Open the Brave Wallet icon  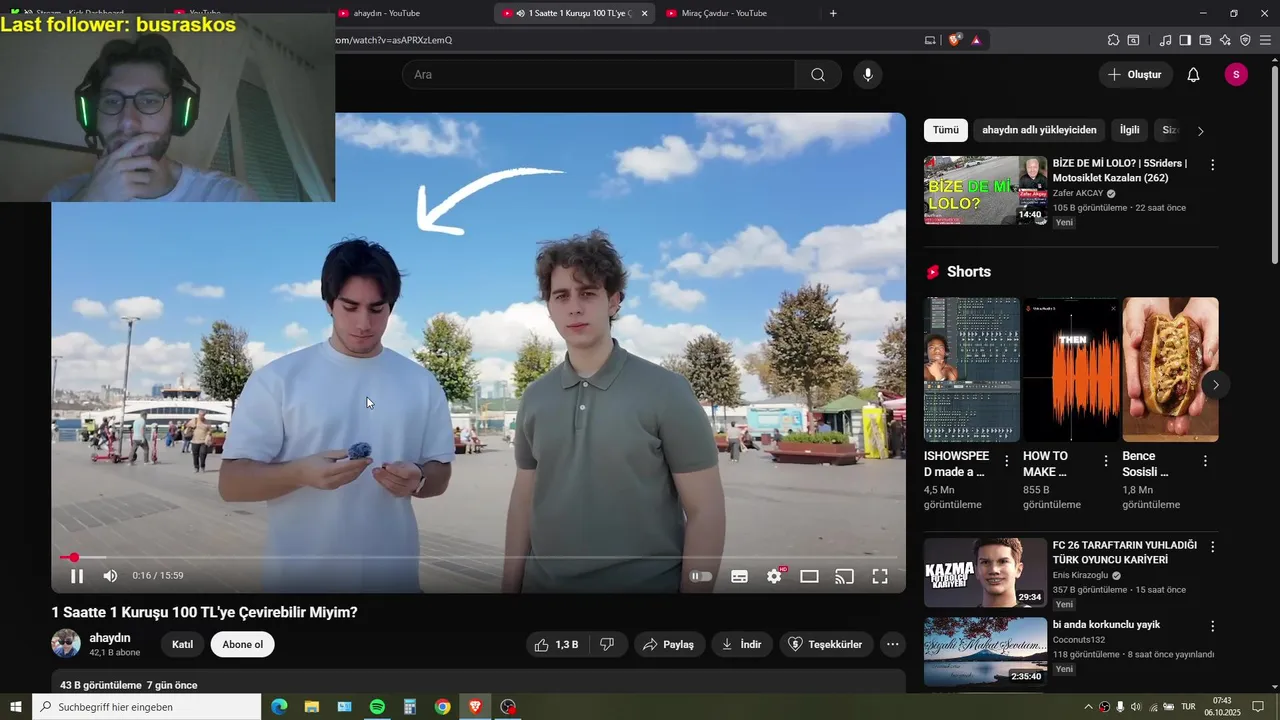pos(1205,40)
